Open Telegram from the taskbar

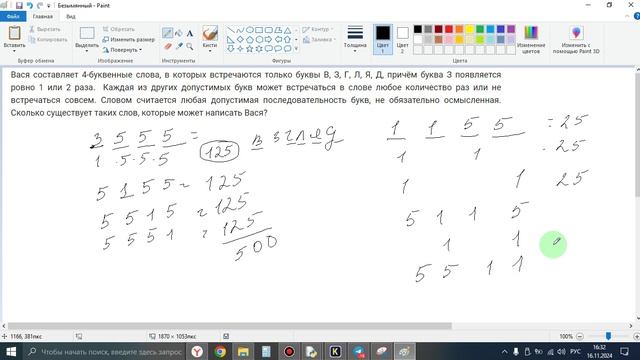tap(359, 351)
